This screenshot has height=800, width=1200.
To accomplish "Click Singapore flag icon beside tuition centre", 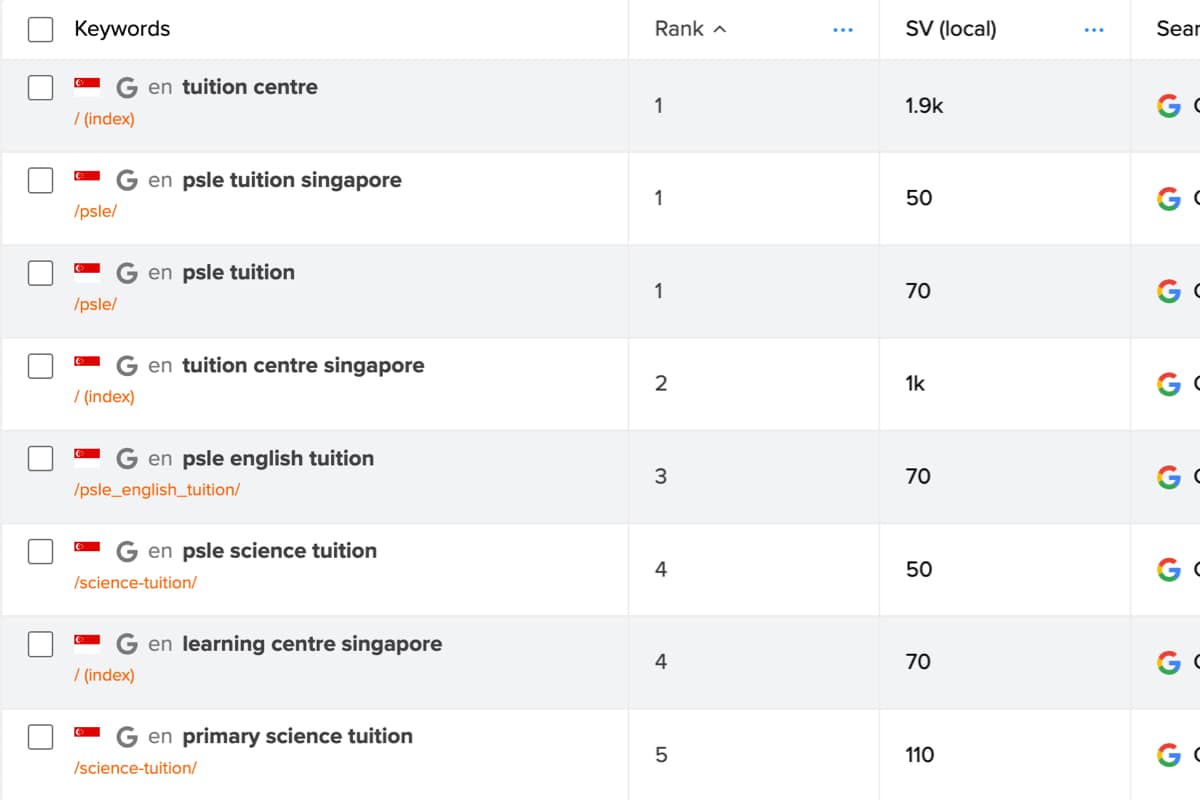I will (x=87, y=87).
